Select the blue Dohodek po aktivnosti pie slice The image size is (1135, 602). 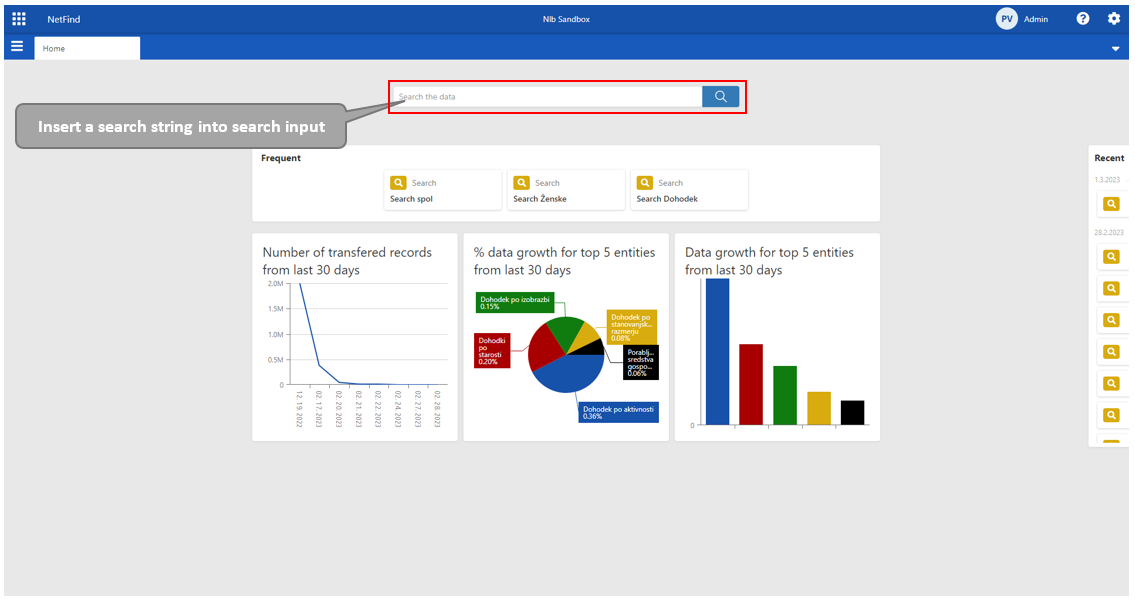tap(570, 374)
